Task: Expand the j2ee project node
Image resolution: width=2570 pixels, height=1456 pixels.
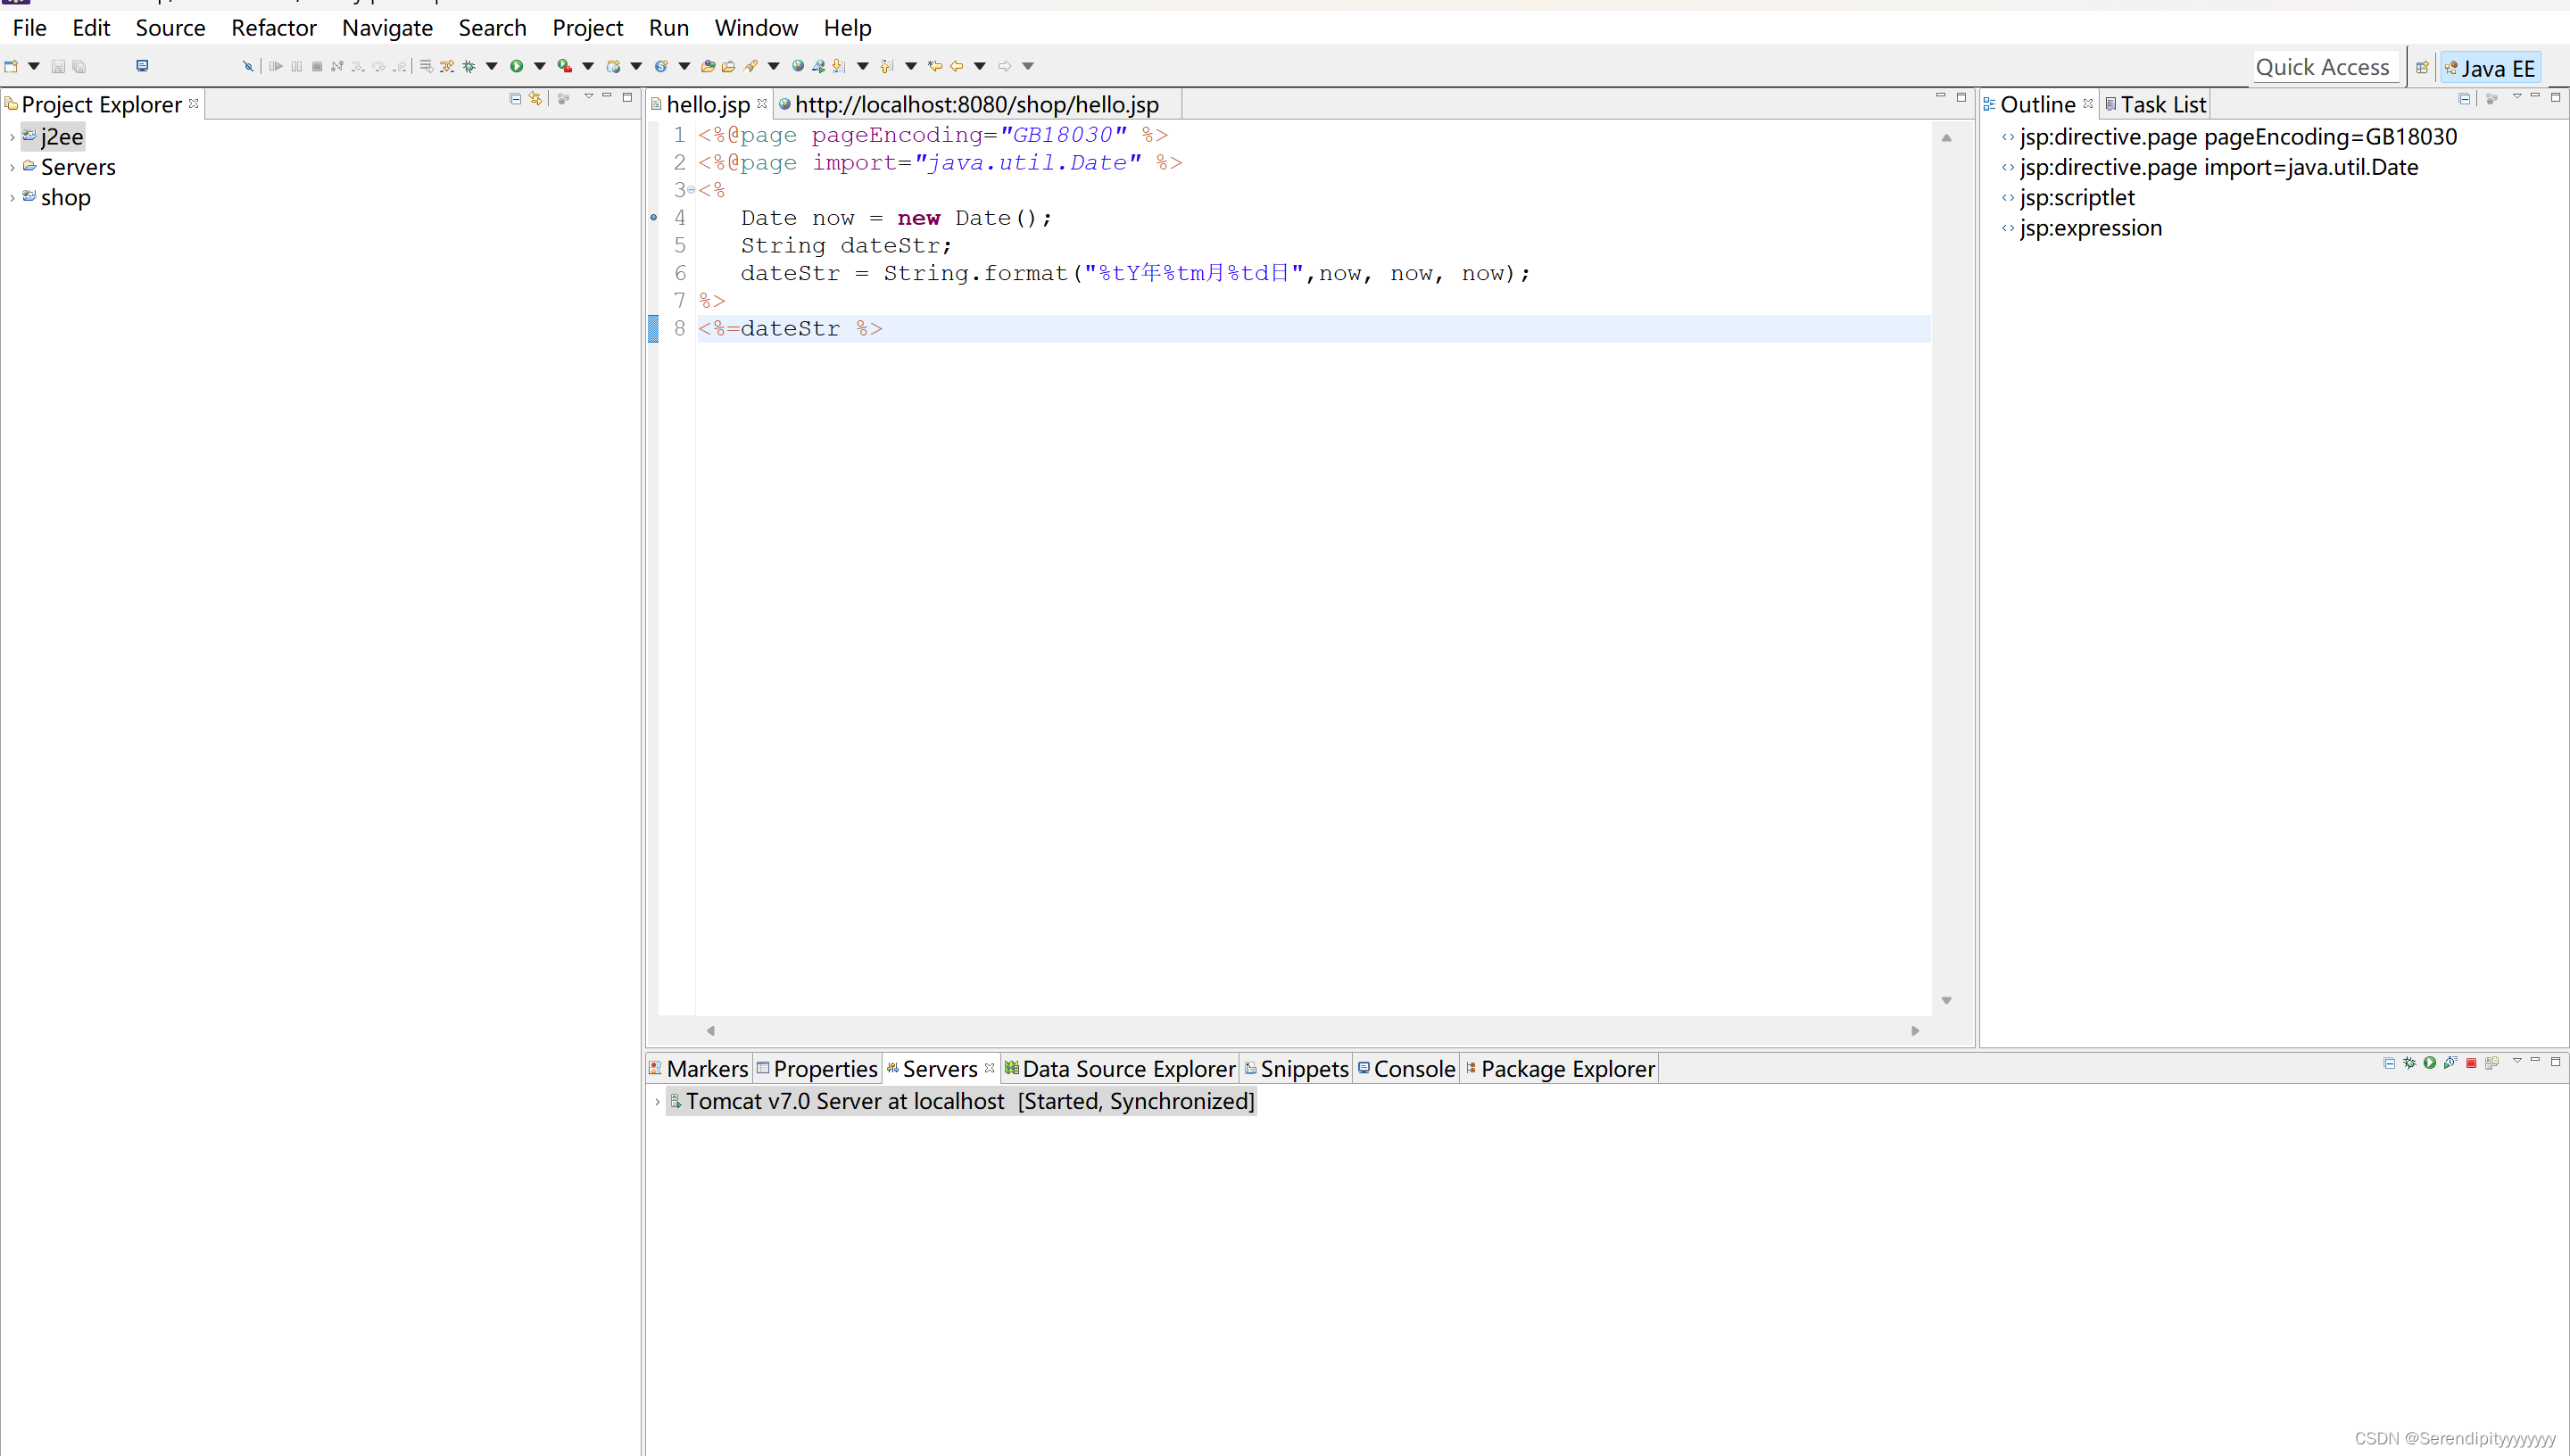Action: pyautogui.click(x=11, y=137)
